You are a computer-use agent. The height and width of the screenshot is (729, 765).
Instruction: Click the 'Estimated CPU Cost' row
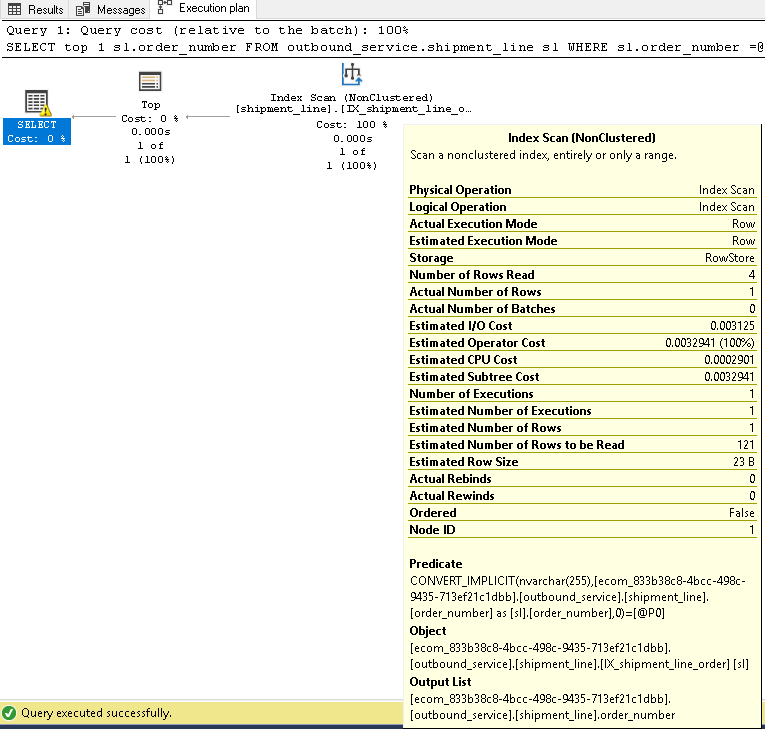point(582,360)
